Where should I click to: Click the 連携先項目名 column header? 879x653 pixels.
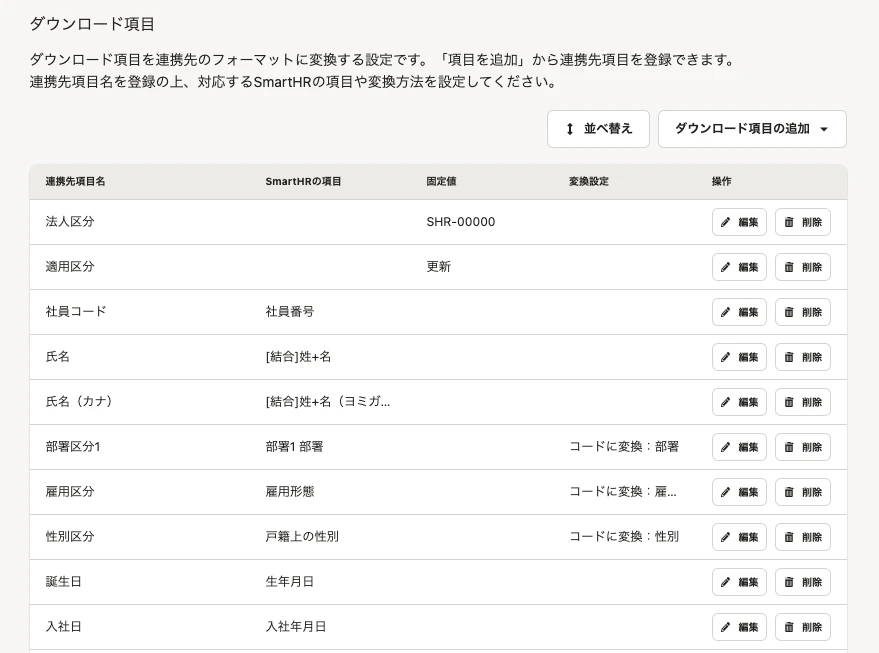[x=75, y=182]
